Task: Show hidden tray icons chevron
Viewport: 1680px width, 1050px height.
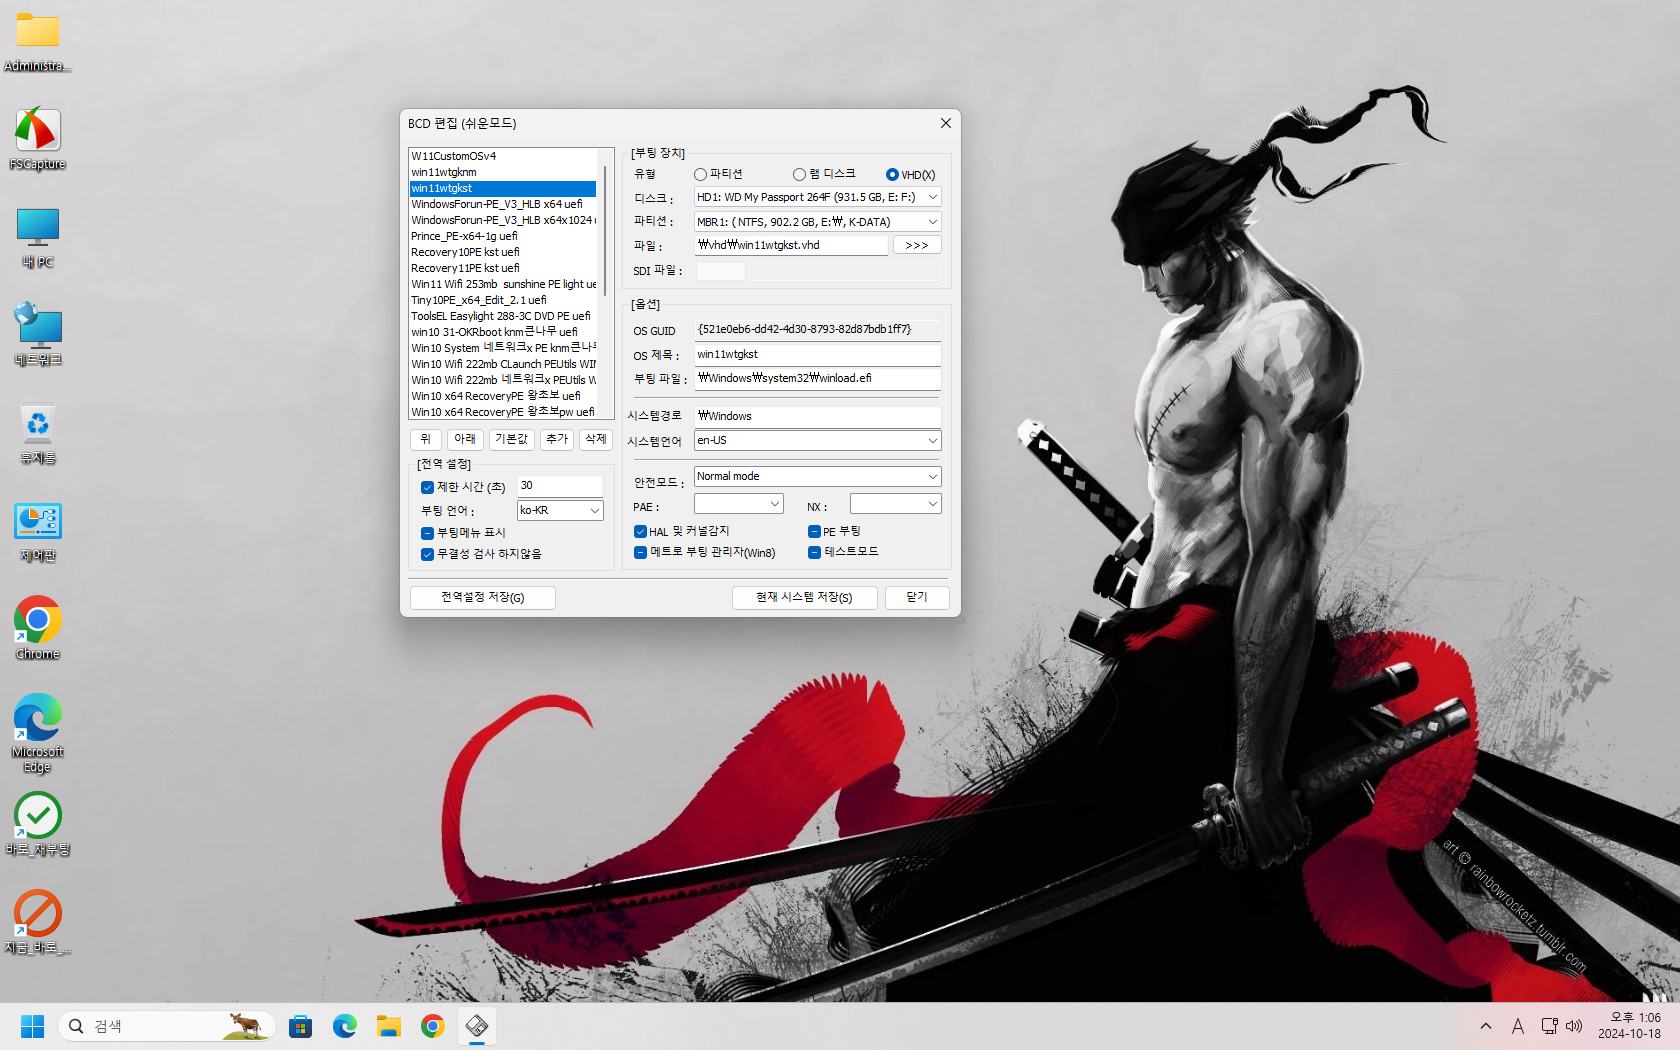Action: (x=1486, y=1026)
